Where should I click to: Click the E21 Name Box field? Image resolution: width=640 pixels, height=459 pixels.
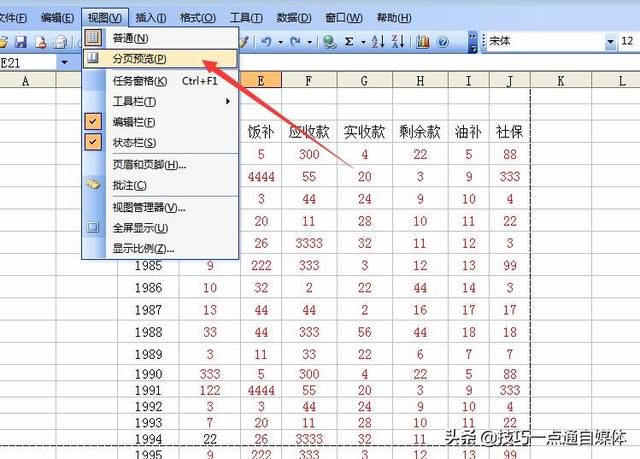click(28, 63)
